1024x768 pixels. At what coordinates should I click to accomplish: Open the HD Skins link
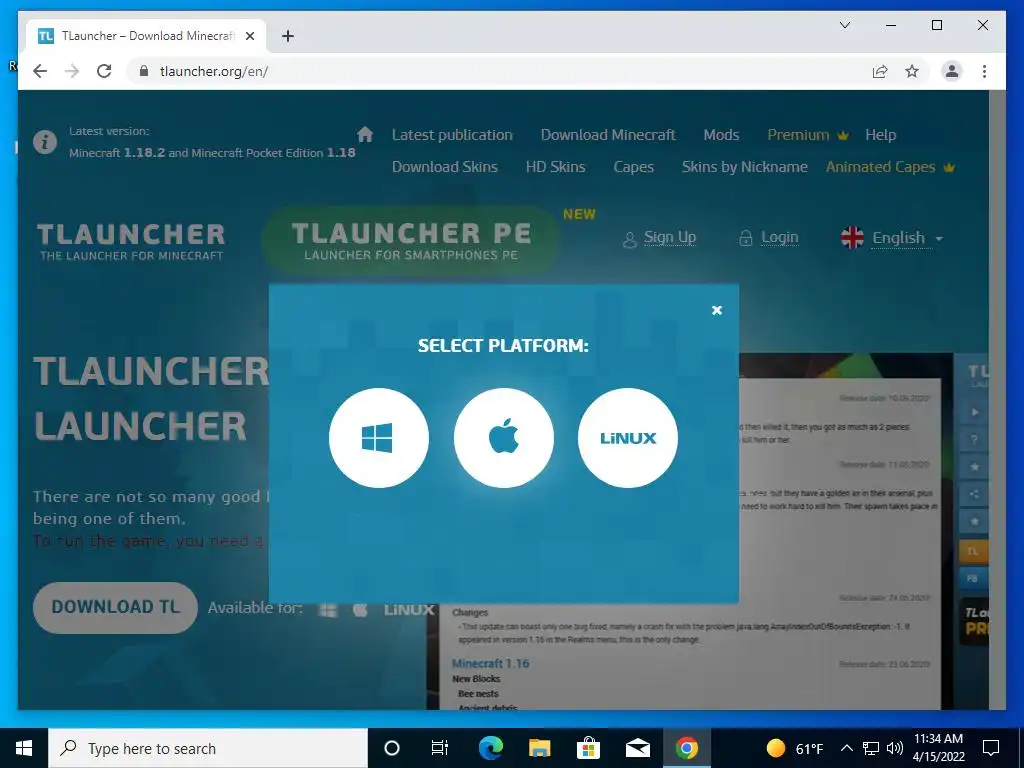click(x=555, y=167)
